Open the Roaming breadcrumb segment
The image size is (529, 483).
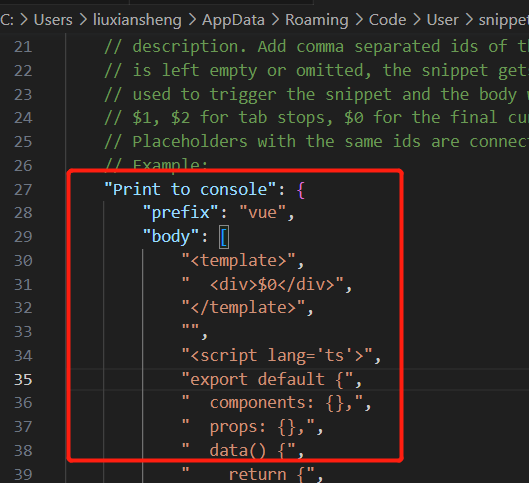click(x=317, y=20)
